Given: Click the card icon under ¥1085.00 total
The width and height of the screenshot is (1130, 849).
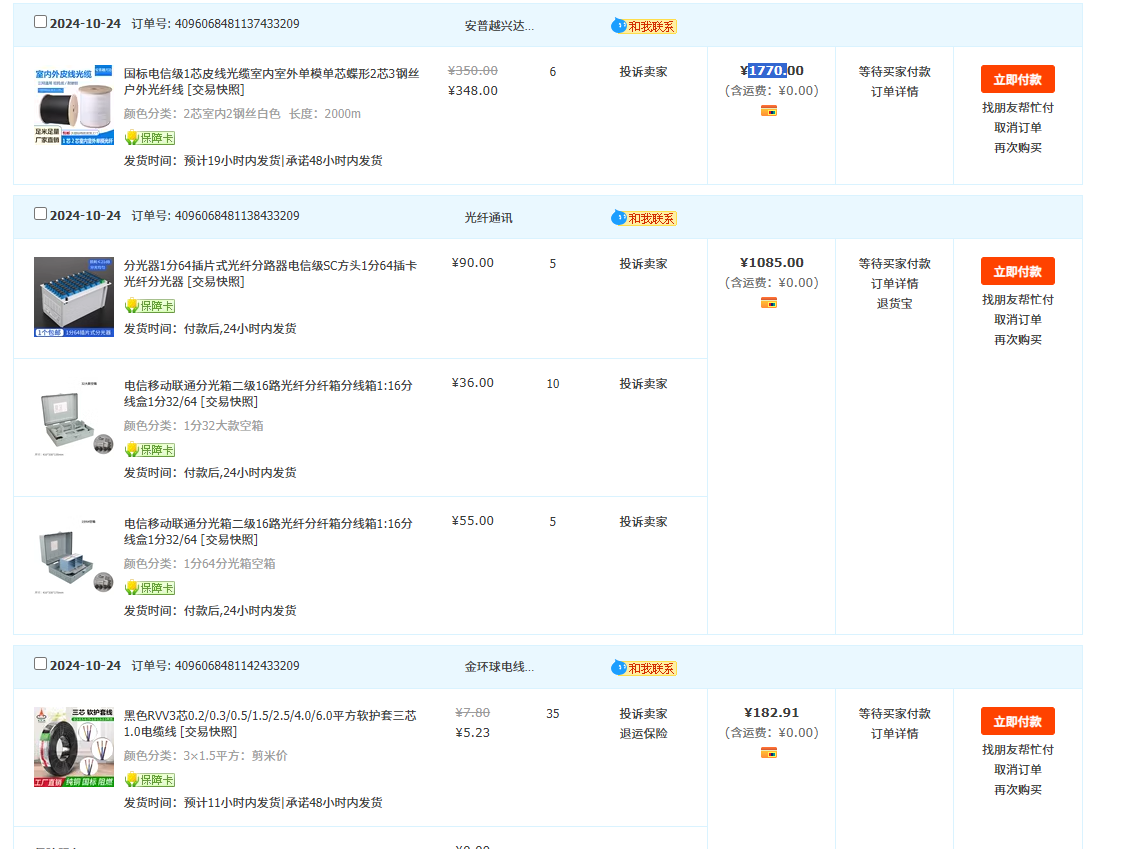Looking at the screenshot, I should 769,303.
